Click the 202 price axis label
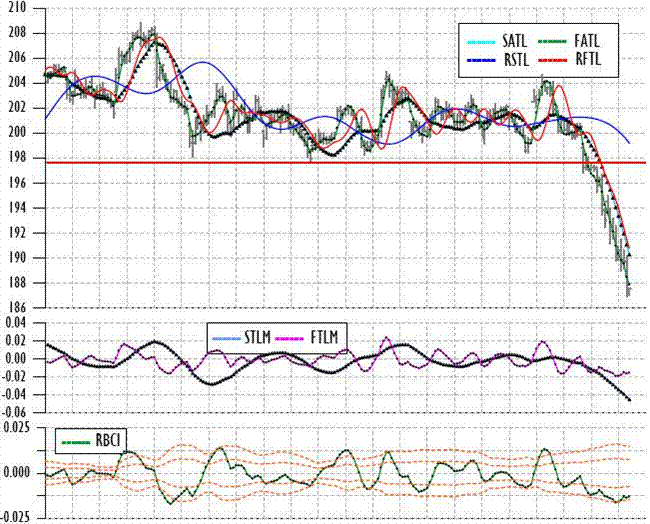The width and height of the screenshot is (650, 524). (x=17, y=108)
